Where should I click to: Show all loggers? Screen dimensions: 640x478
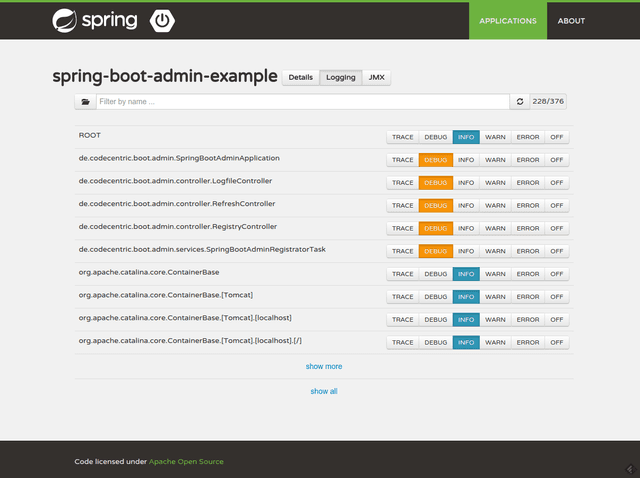pyautogui.click(x=323, y=391)
